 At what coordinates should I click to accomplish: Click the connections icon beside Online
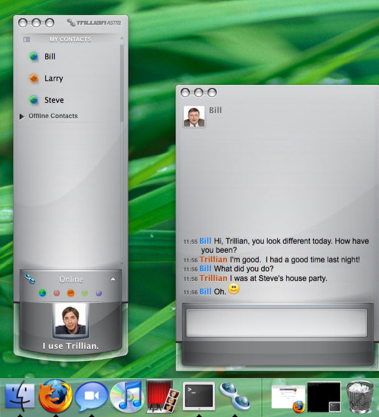click(x=30, y=279)
